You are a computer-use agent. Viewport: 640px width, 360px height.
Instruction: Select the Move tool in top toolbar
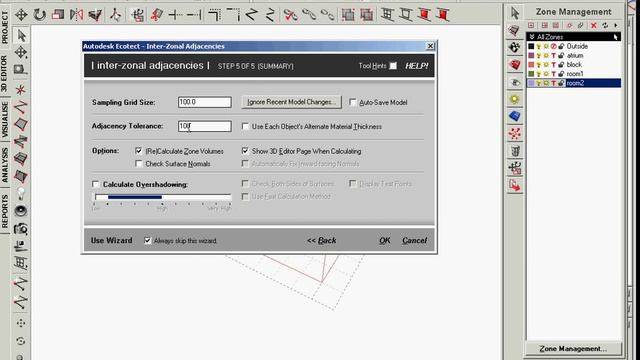click(21, 15)
